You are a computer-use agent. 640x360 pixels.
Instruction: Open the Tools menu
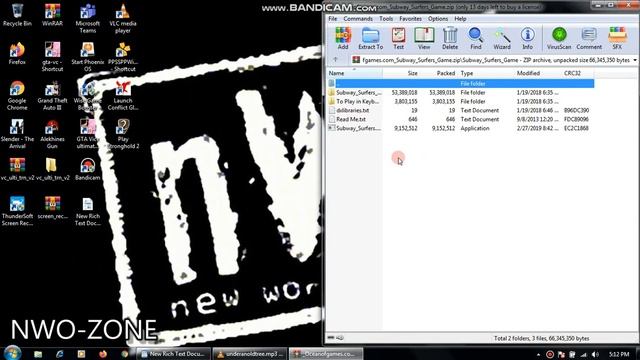pos(386,19)
